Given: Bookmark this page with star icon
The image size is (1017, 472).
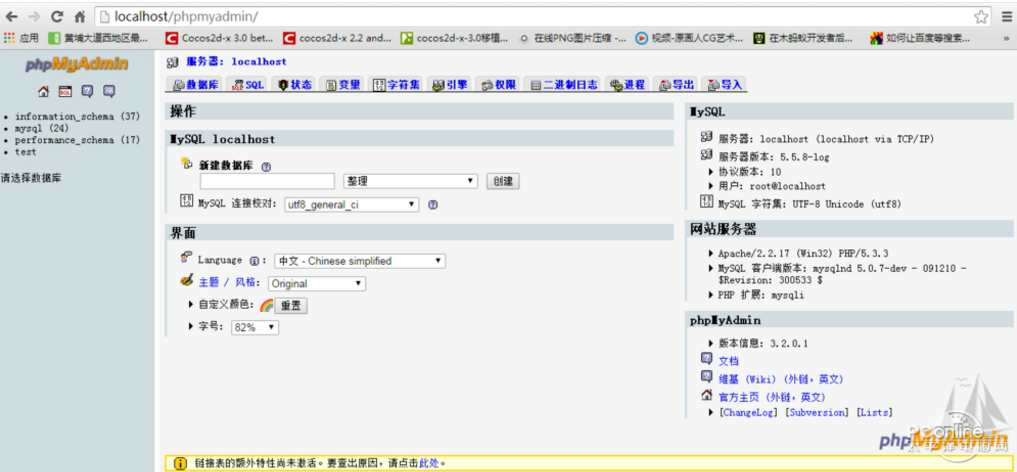Looking at the screenshot, I should click(981, 16).
